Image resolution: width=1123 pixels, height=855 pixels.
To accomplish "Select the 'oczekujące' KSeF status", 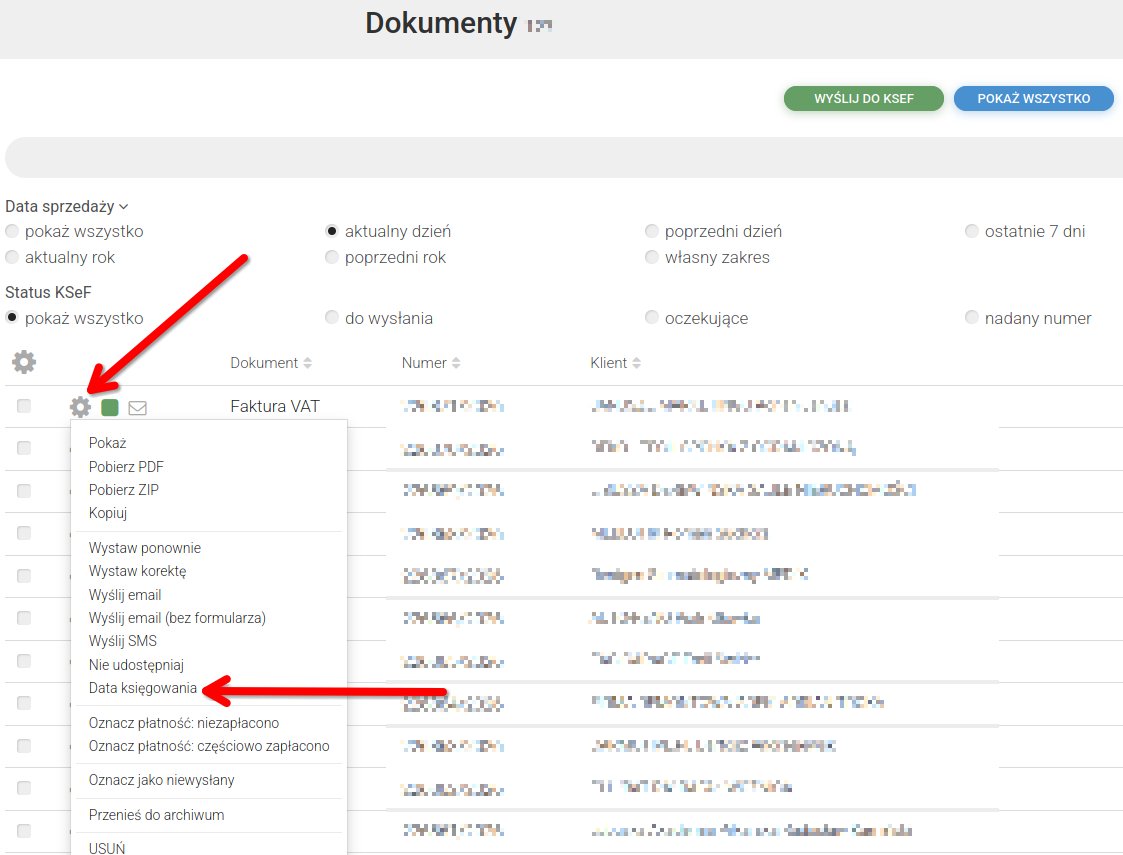I will (651, 317).
